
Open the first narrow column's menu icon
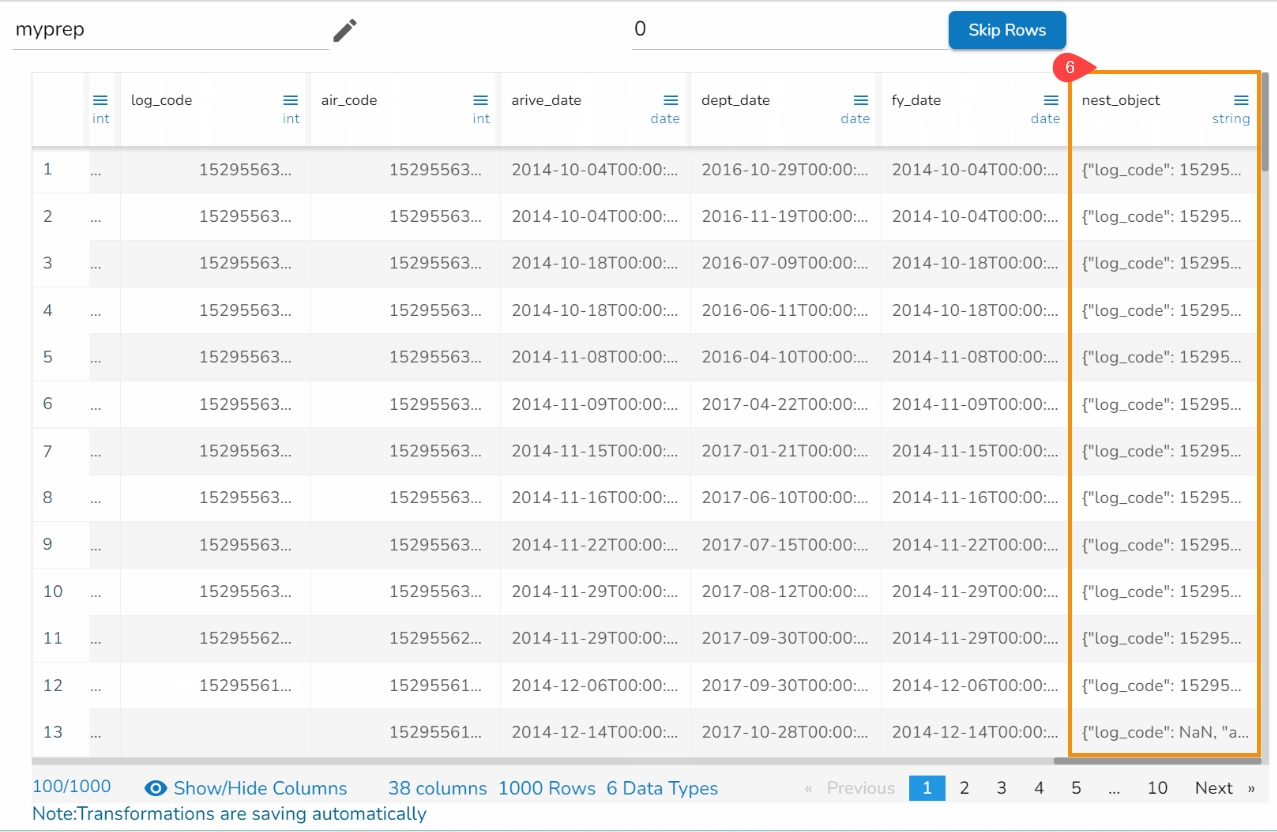pos(100,100)
